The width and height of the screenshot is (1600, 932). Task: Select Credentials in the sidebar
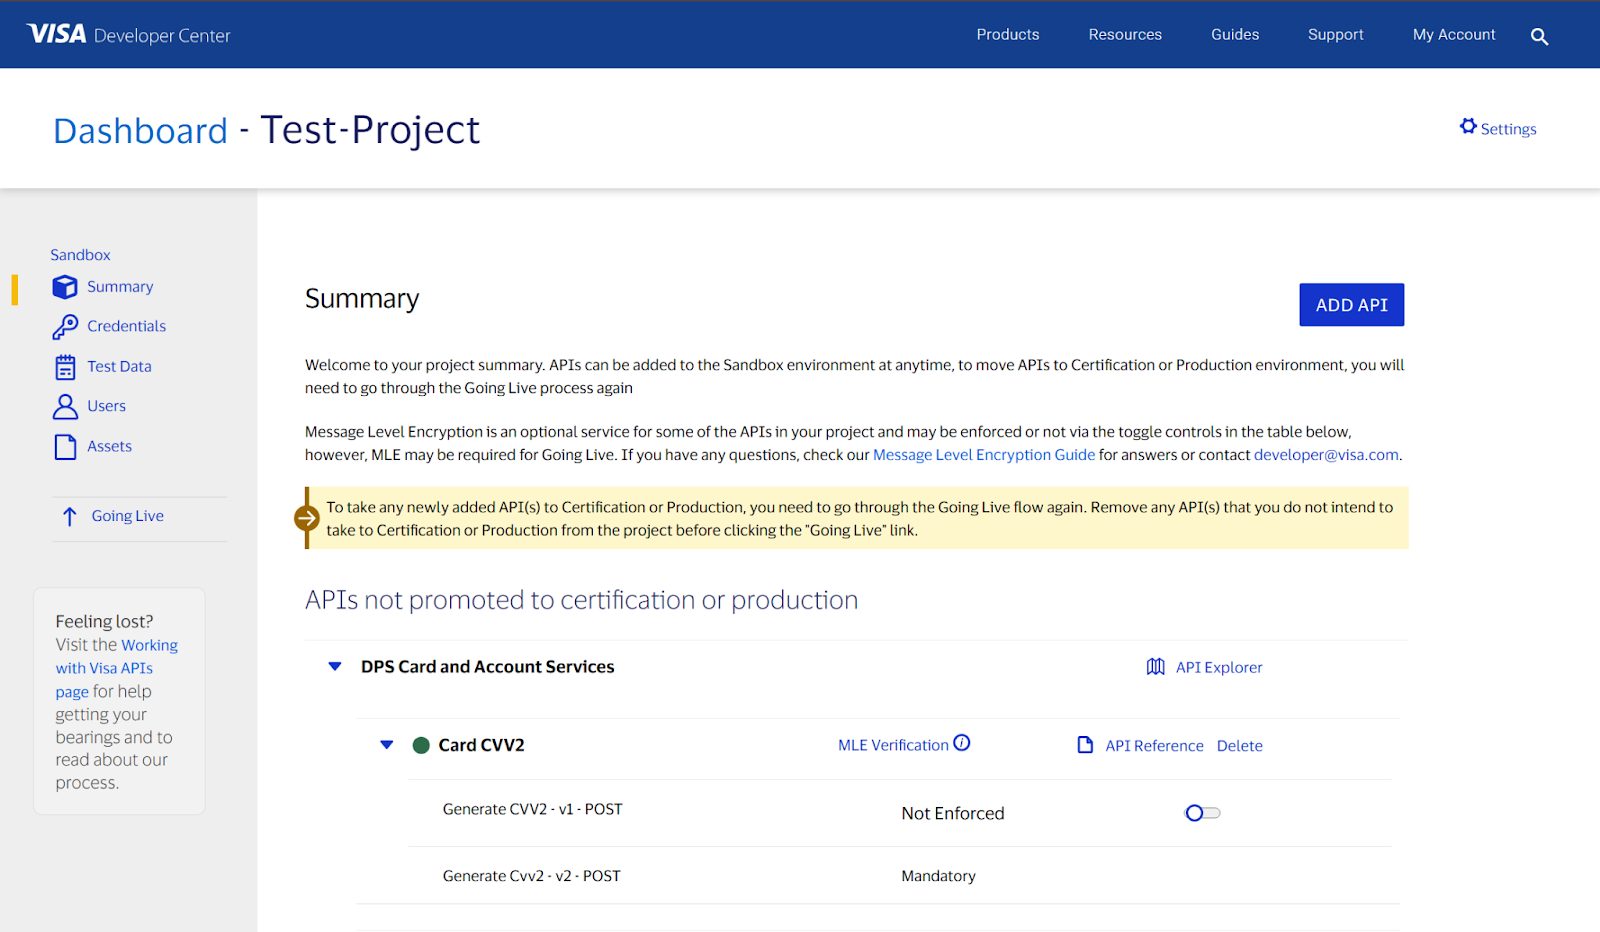126,326
